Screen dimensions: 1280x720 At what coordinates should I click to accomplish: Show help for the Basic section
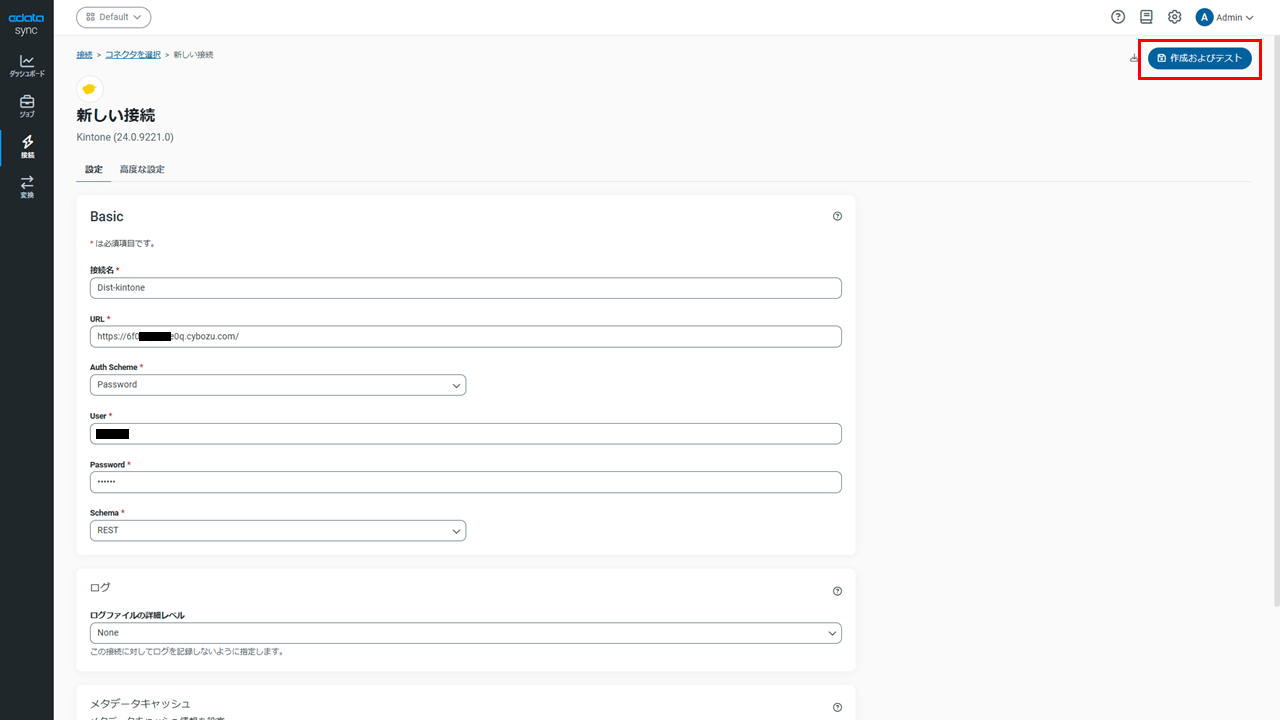pyautogui.click(x=837, y=216)
